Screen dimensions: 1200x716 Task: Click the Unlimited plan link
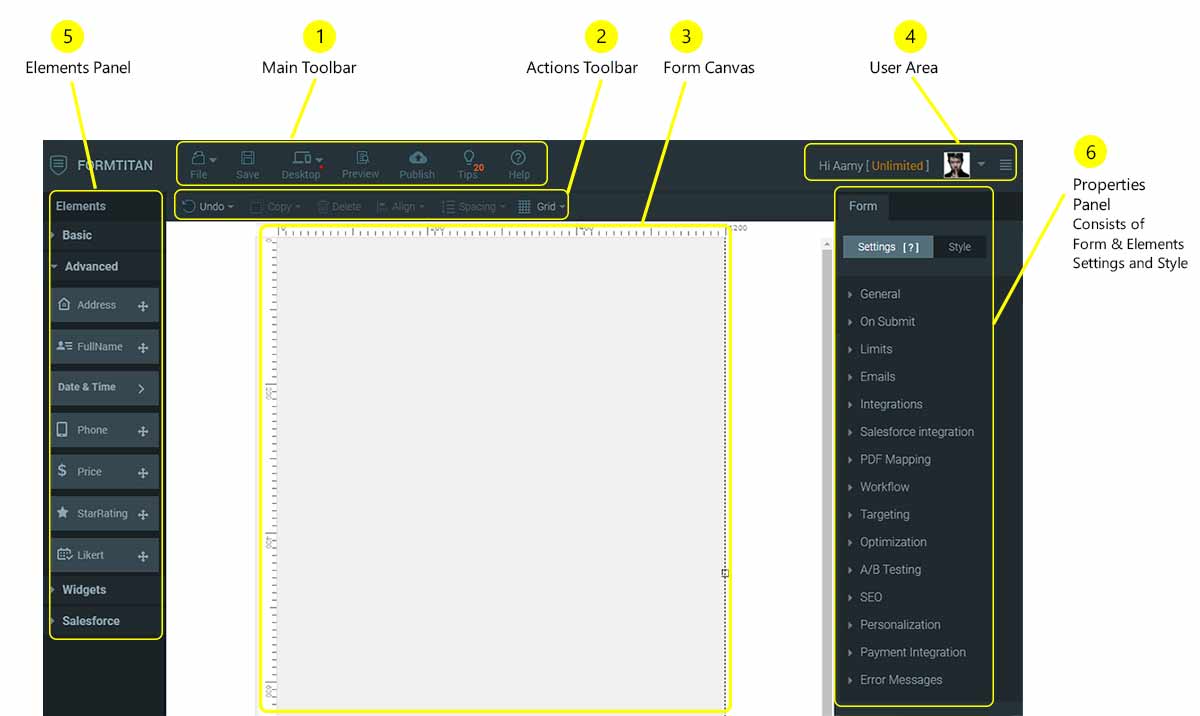pyautogui.click(x=898, y=166)
